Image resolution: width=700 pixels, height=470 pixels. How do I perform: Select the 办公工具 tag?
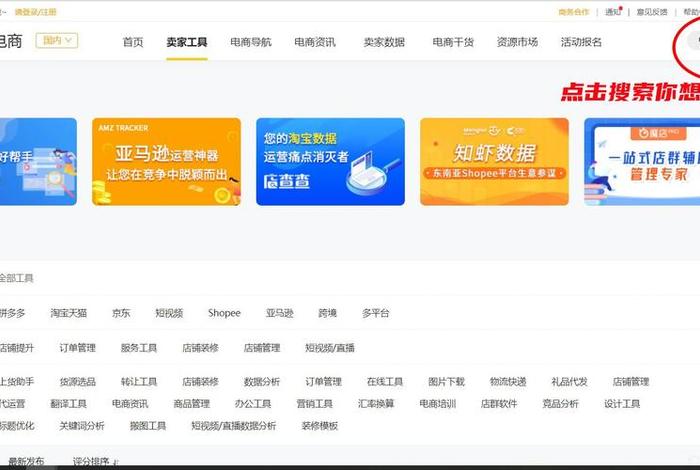coord(253,403)
